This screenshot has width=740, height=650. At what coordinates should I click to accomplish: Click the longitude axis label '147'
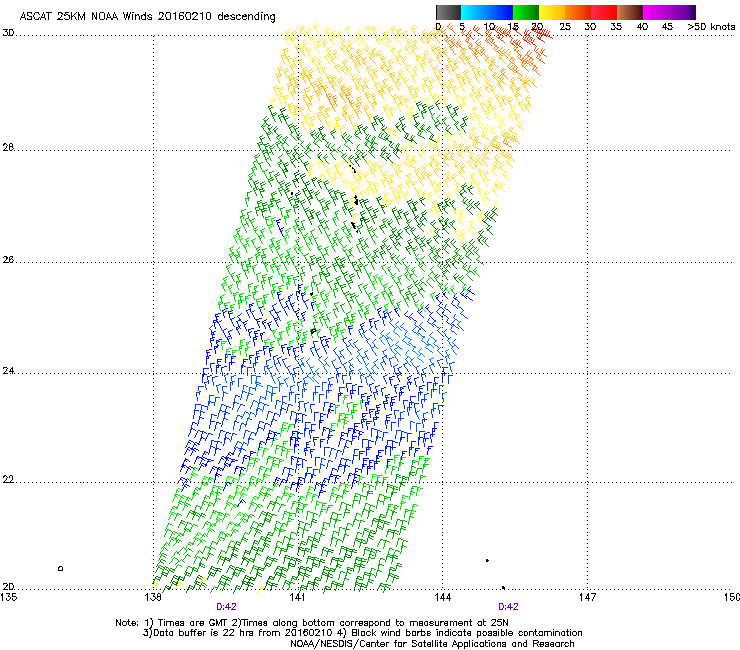[x=588, y=597]
